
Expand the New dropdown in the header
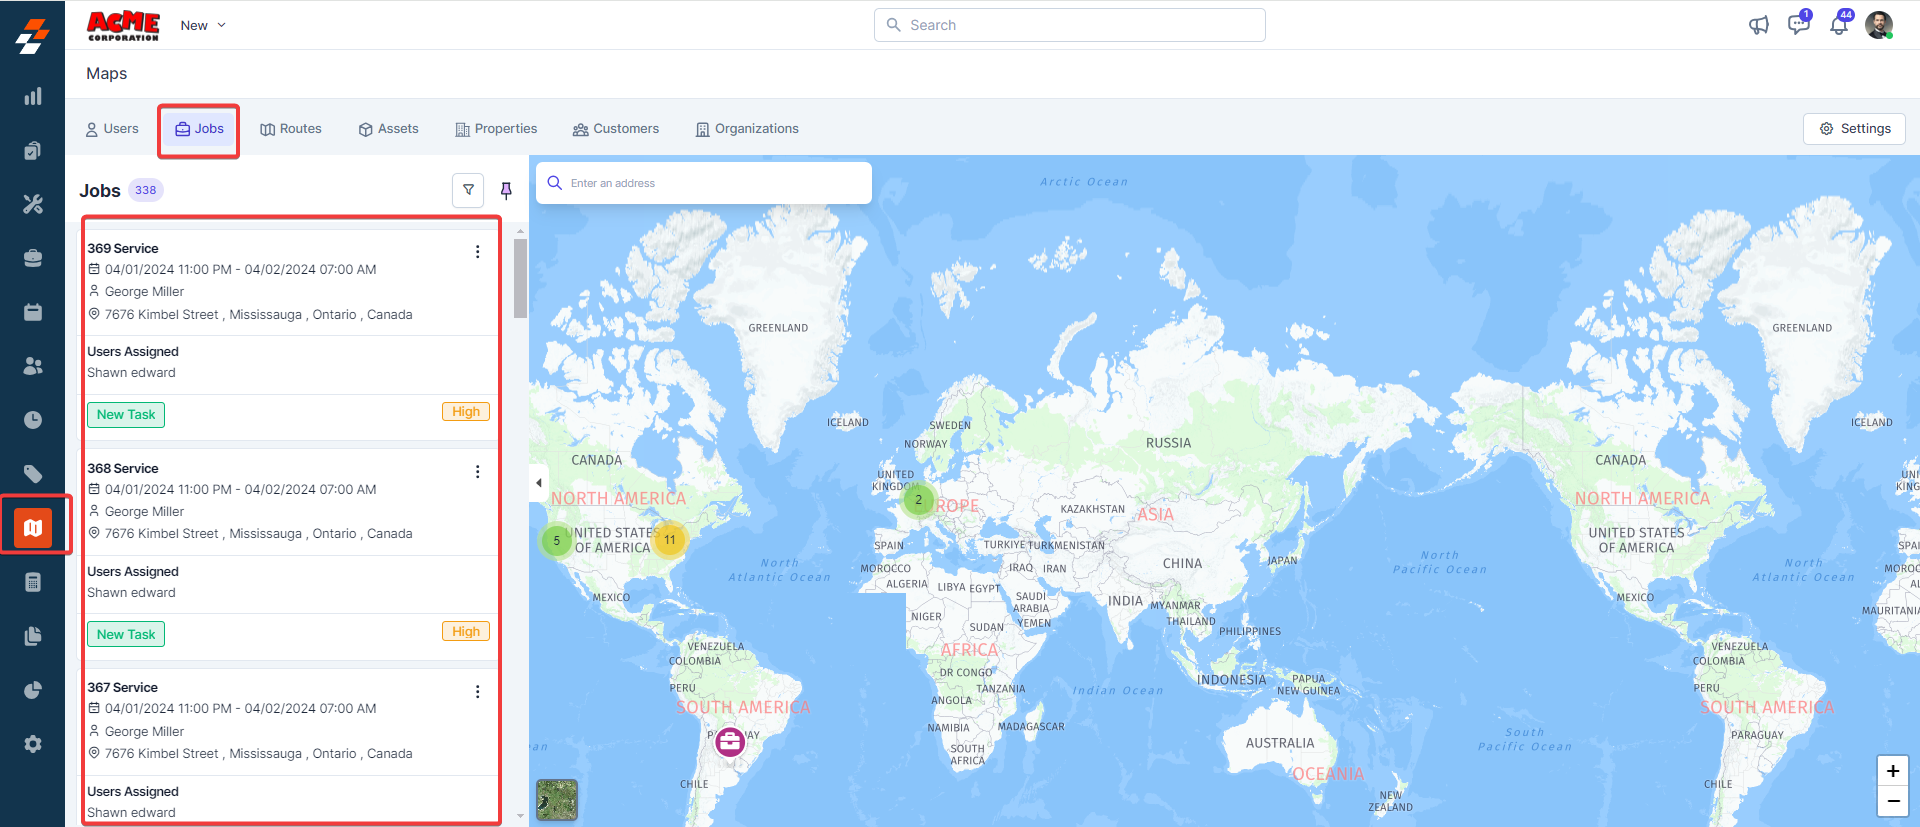(x=203, y=25)
